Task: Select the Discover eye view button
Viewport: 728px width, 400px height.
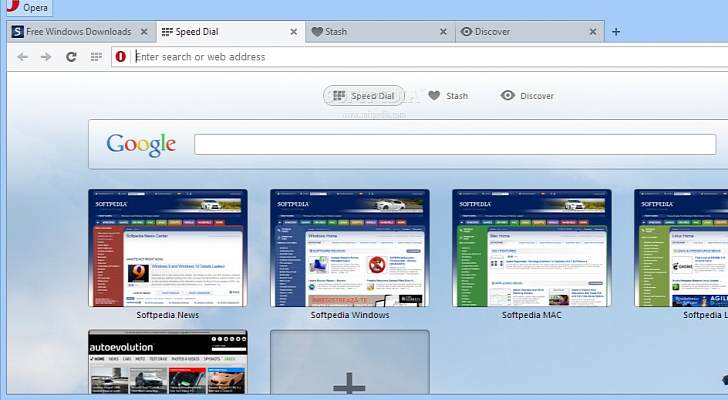Action: click(x=527, y=96)
